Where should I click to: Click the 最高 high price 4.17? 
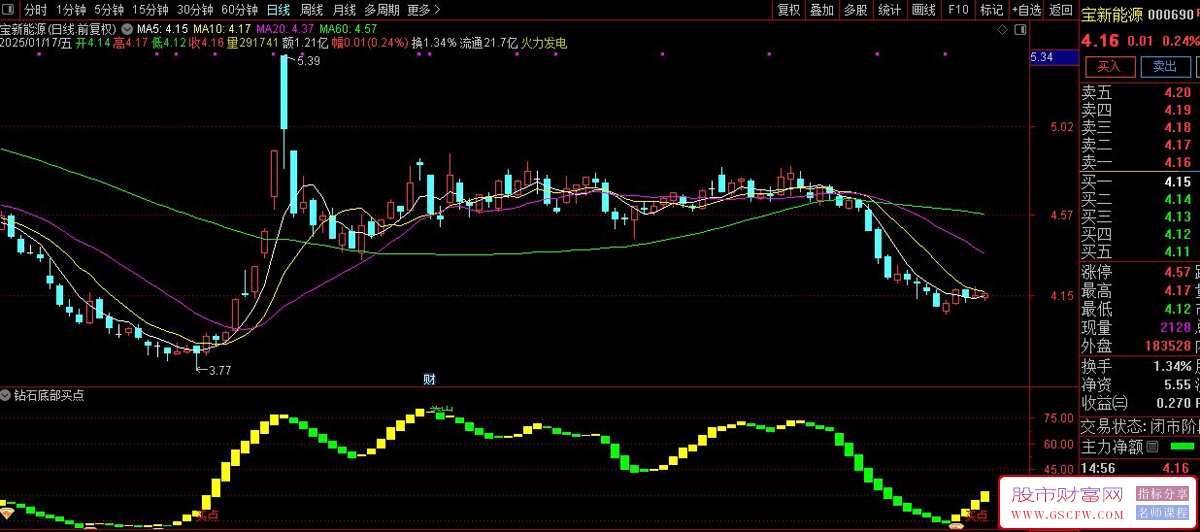point(1176,291)
